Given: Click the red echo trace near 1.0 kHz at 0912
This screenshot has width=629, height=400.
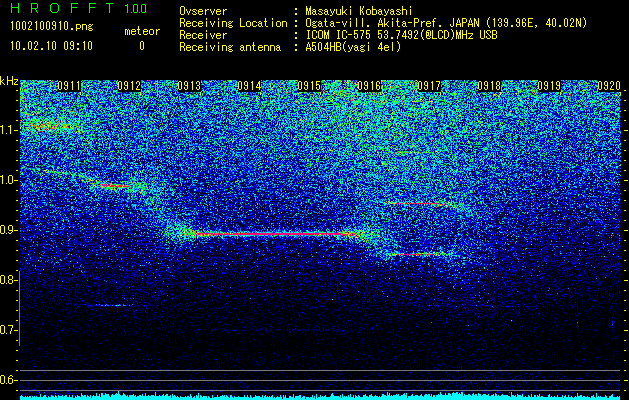Looking at the screenshot, I should pyautogui.click(x=116, y=186).
